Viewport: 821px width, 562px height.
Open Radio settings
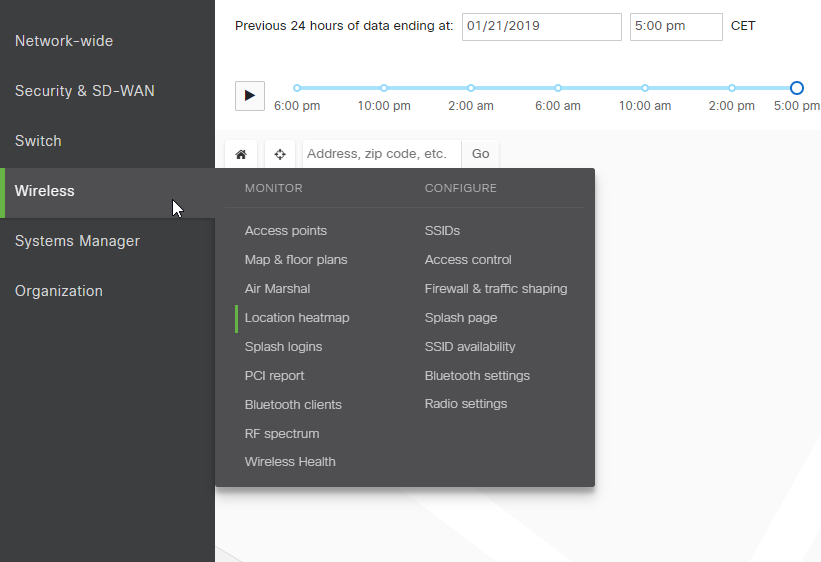click(x=465, y=404)
